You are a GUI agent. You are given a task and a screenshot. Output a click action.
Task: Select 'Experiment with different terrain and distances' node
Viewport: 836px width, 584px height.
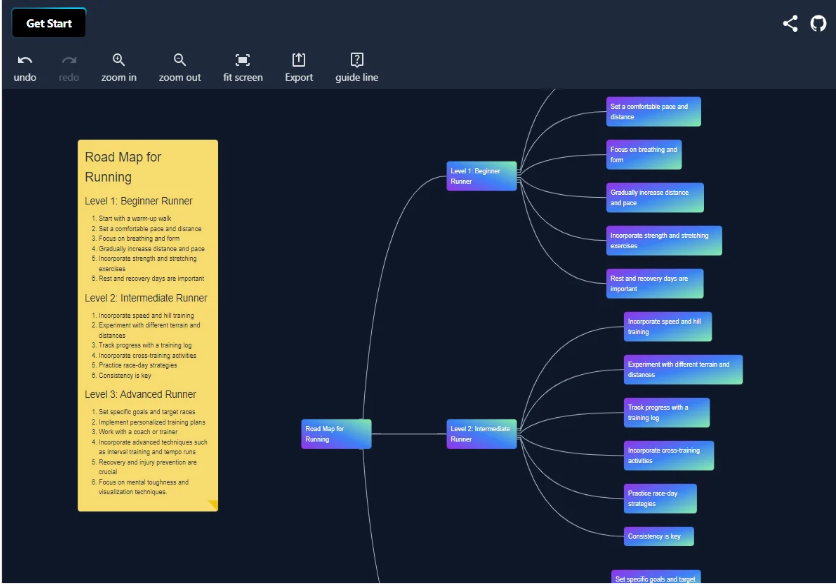(x=683, y=370)
